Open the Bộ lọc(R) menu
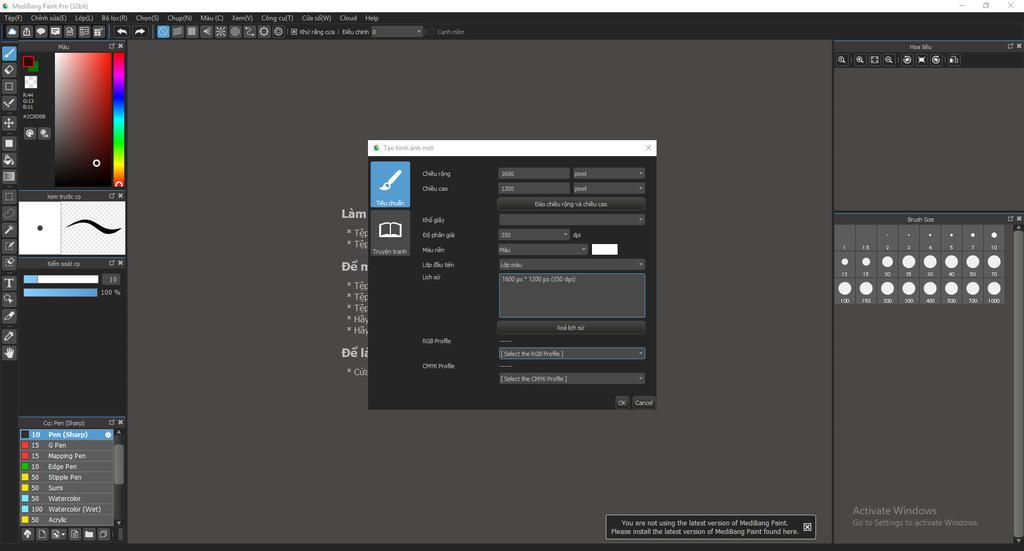 pos(114,18)
